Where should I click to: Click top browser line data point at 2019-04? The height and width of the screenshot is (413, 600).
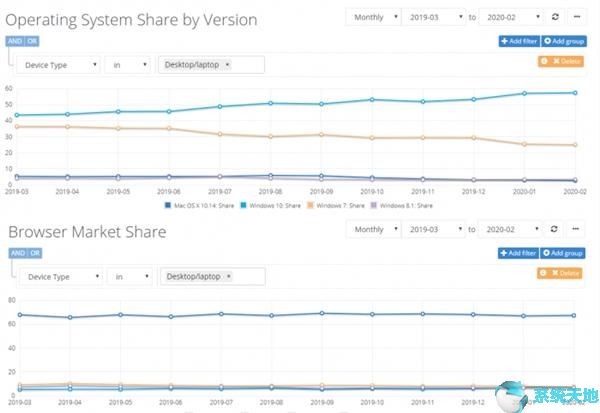point(70,317)
